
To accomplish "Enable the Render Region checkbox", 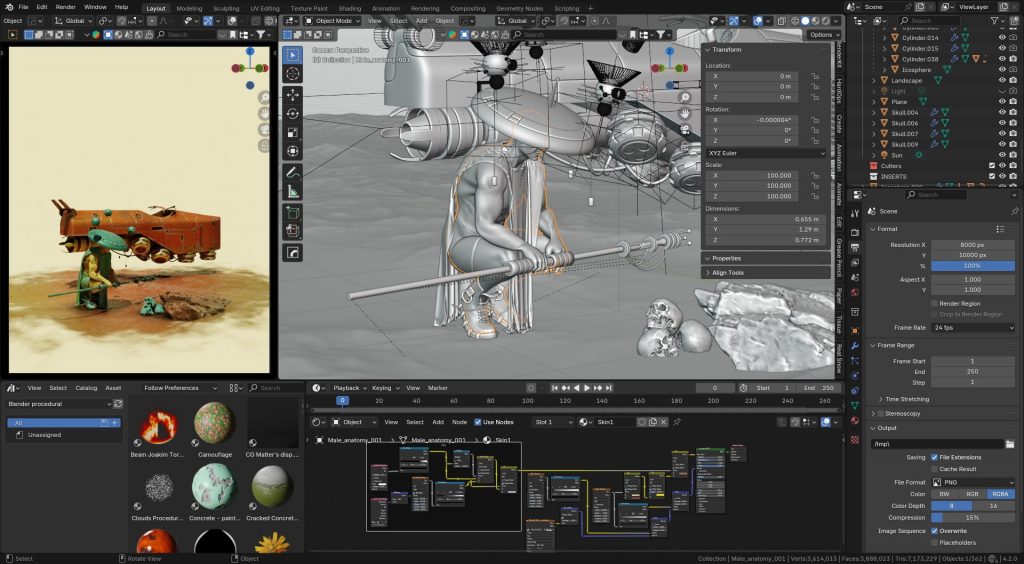I will click(935, 303).
